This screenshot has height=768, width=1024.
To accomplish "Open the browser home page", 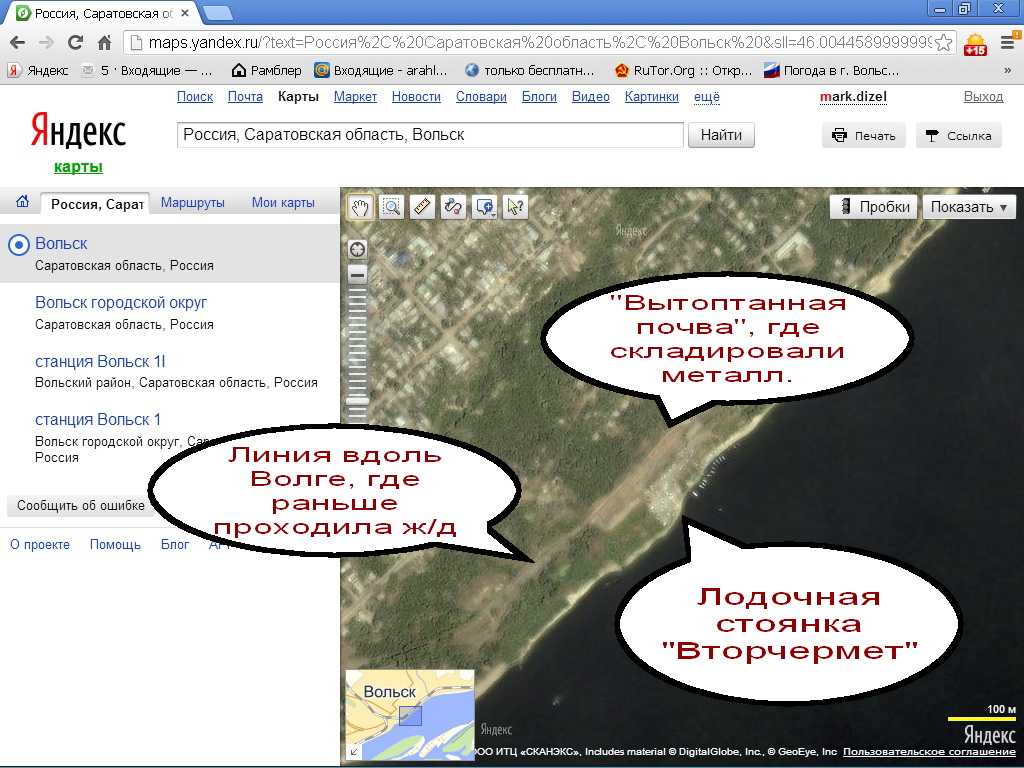I will click(104, 43).
